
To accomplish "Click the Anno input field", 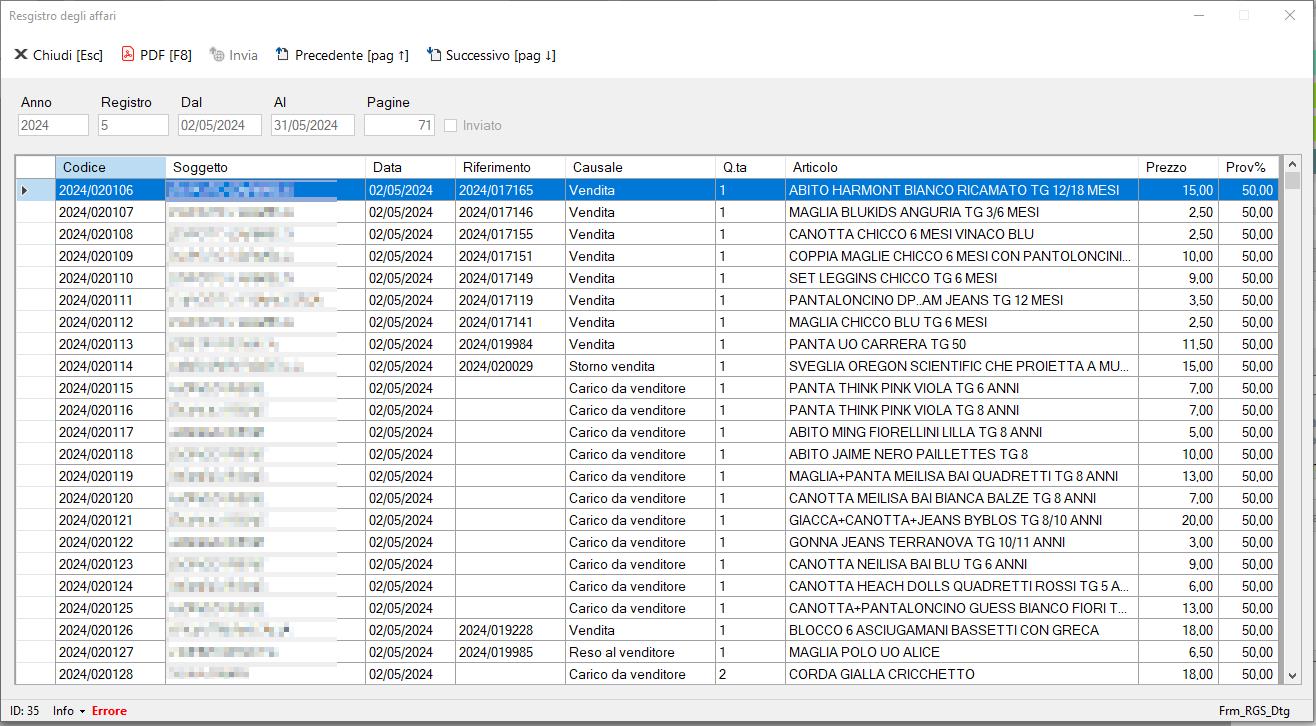I will tap(53, 125).
